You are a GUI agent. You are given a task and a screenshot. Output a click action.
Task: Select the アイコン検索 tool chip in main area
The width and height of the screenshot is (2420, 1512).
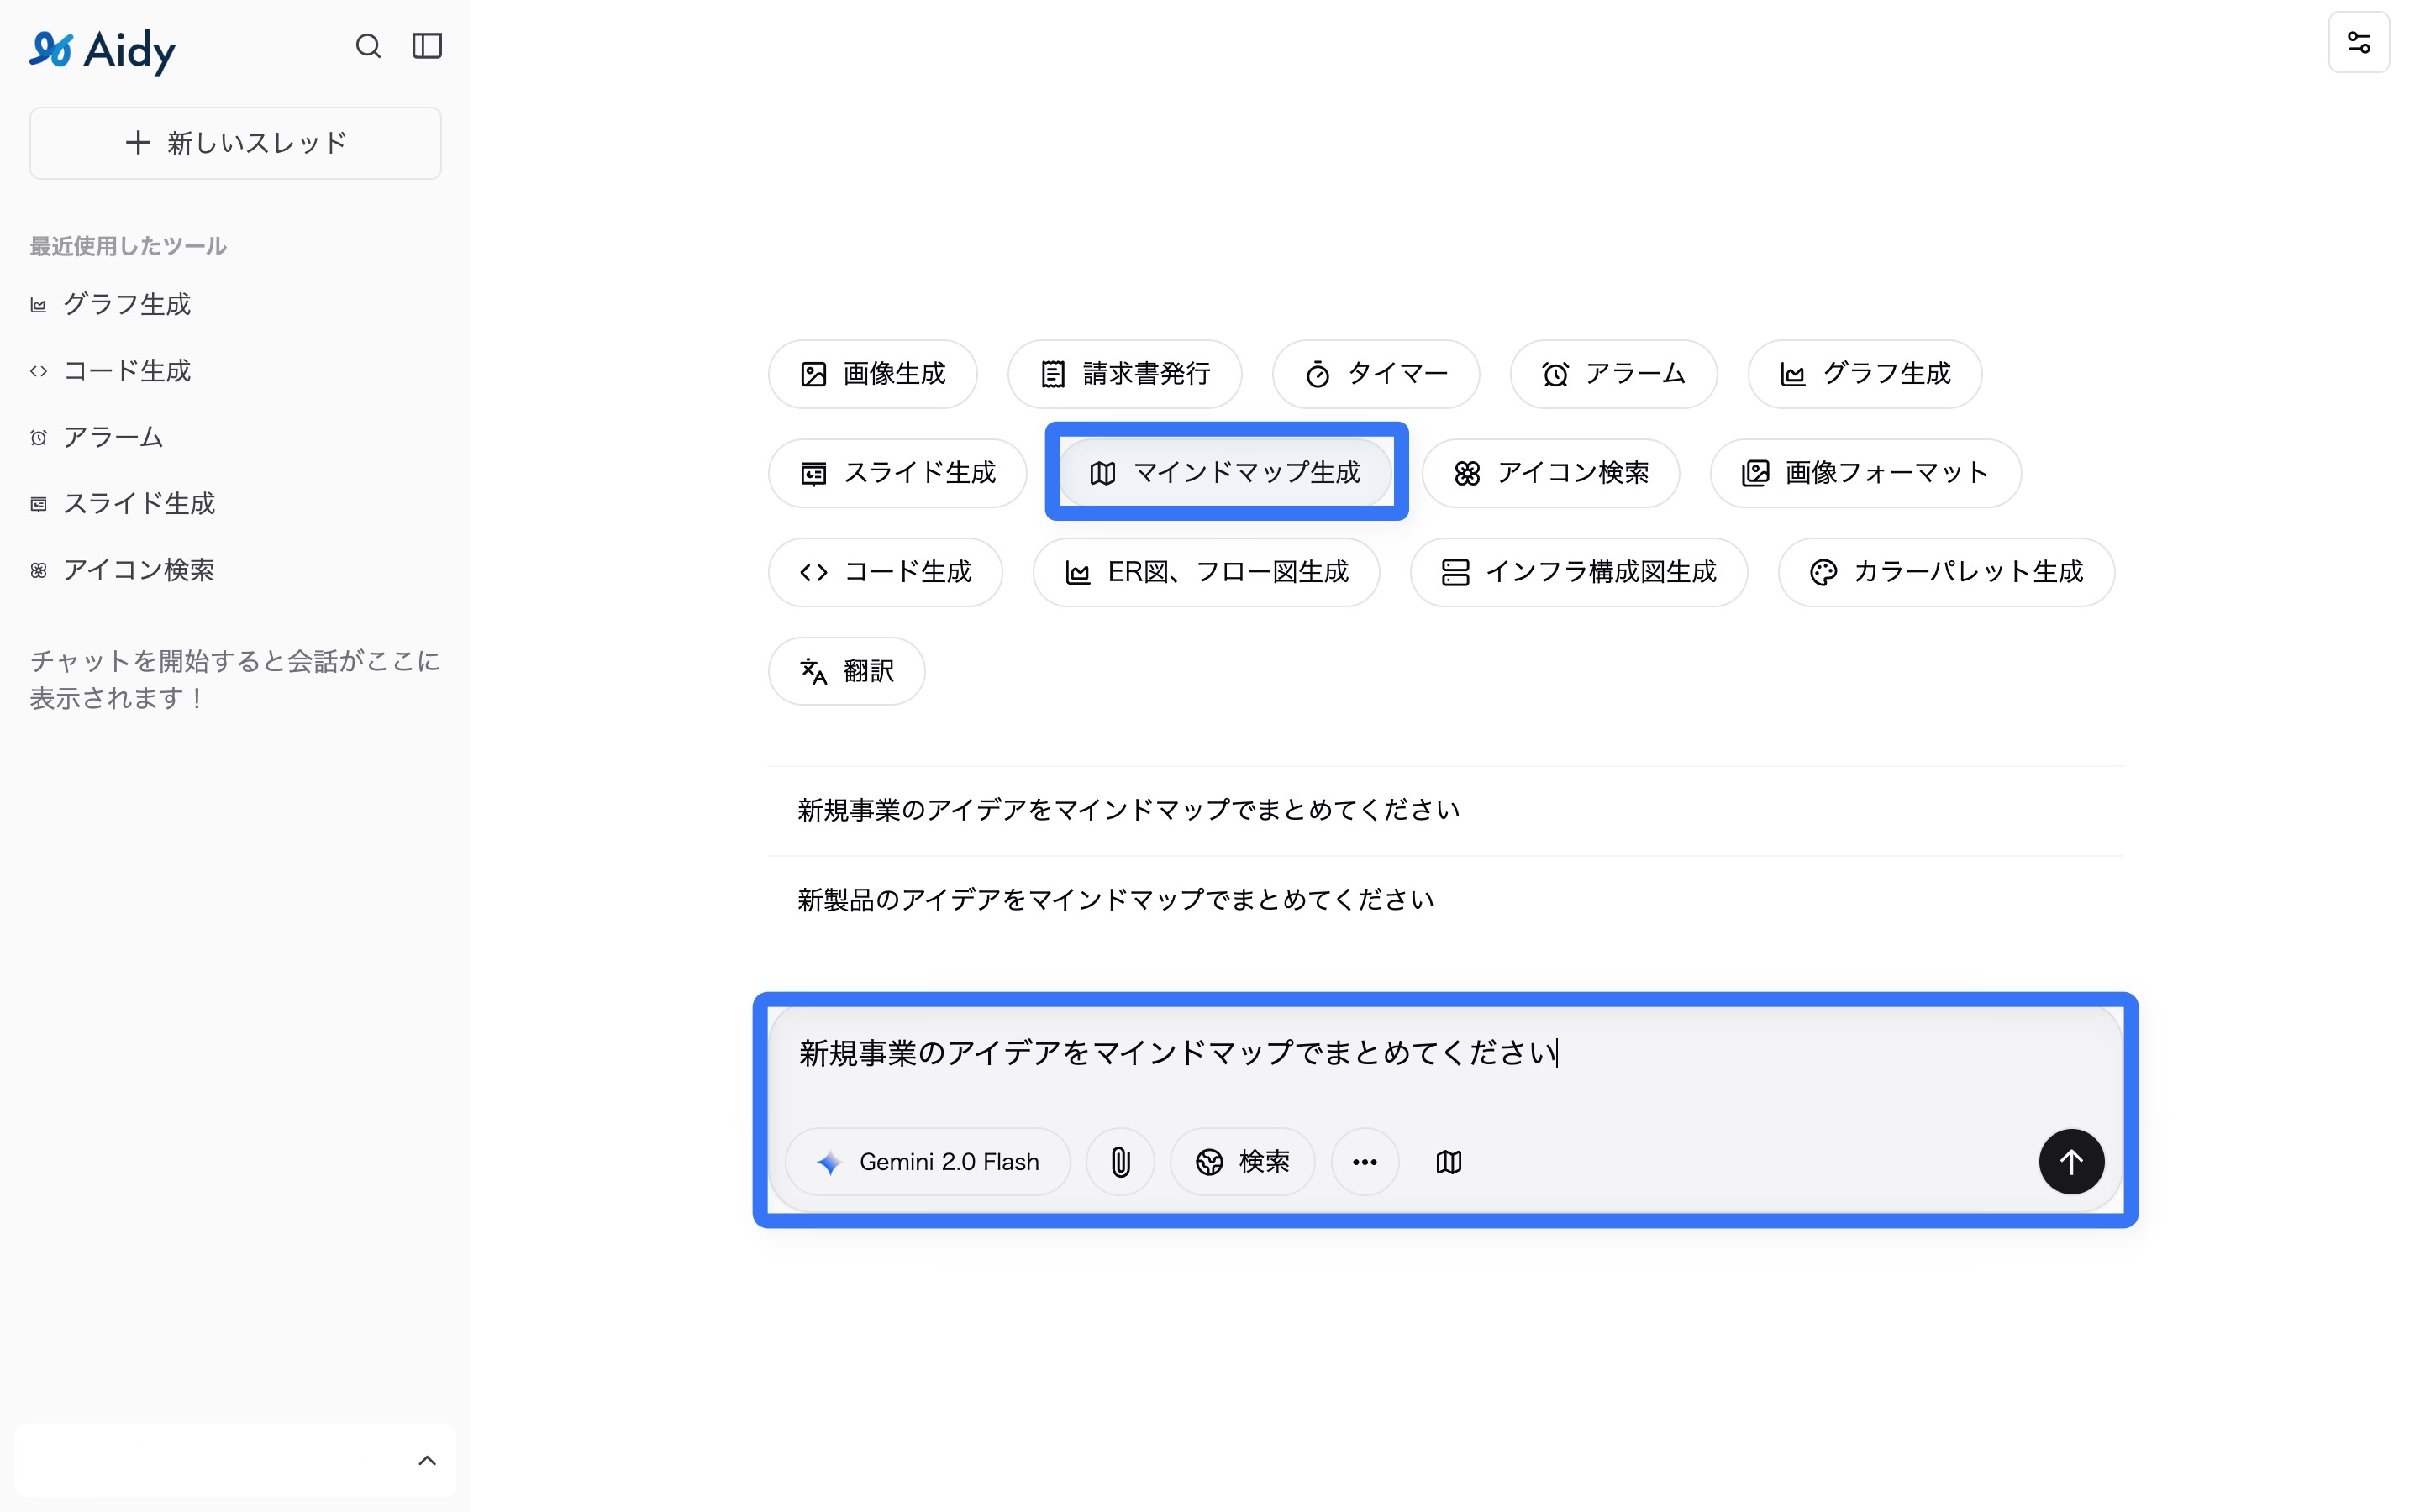1550,473
